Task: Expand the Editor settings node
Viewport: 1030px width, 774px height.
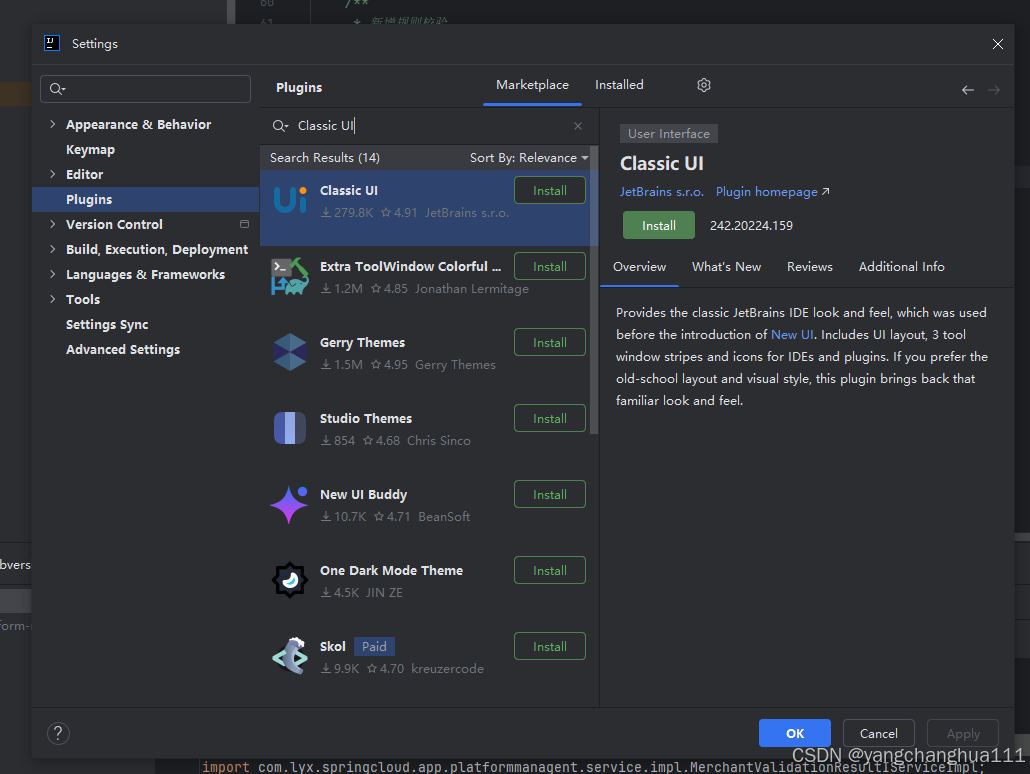Action: pos(53,174)
